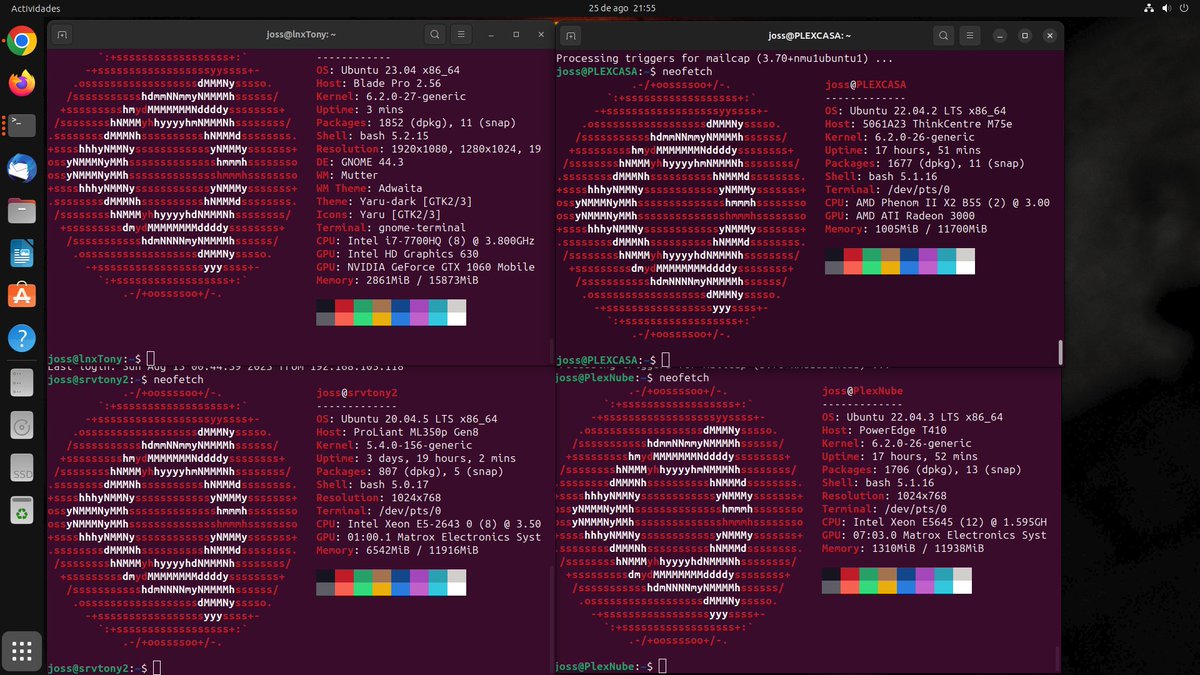Click 'CPU: AMD Phenom II X2 B55' line

[937, 203]
